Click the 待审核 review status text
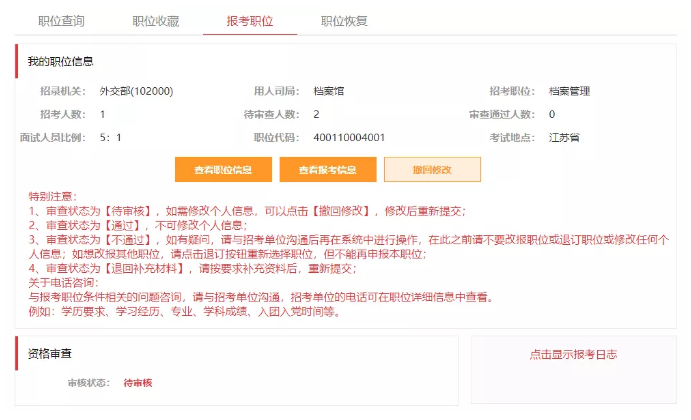Screen dimensions: 691x420 [x=139, y=383]
